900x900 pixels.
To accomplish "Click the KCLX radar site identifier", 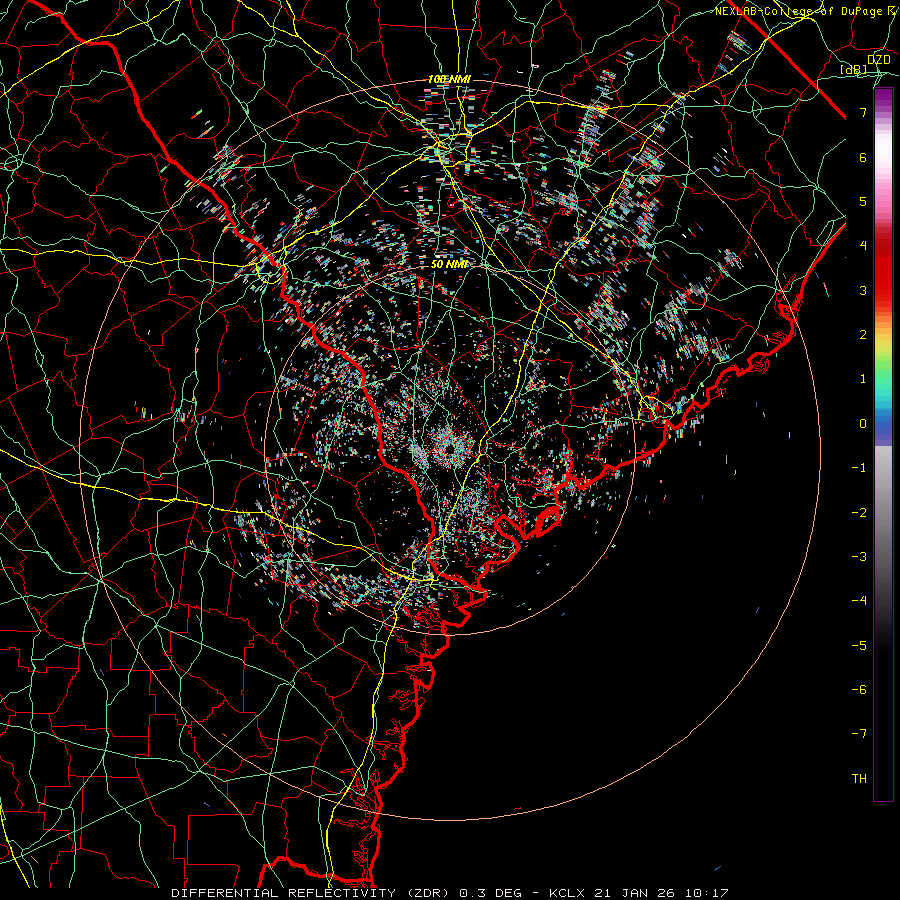I will pyautogui.click(x=567, y=893).
